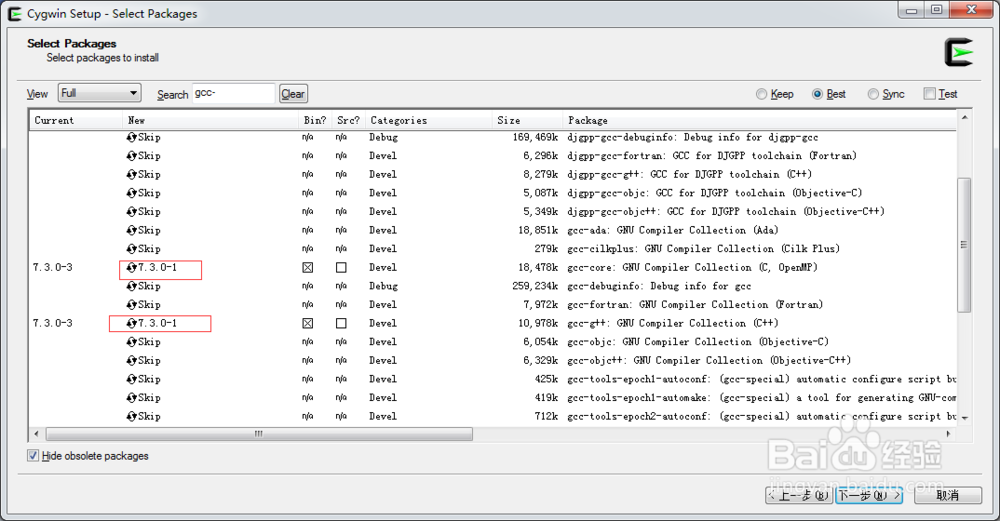Click the cycle icon for djgpp-gcc-debuginfo
This screenshot has height=521, width=1000.
coord(131,137)
